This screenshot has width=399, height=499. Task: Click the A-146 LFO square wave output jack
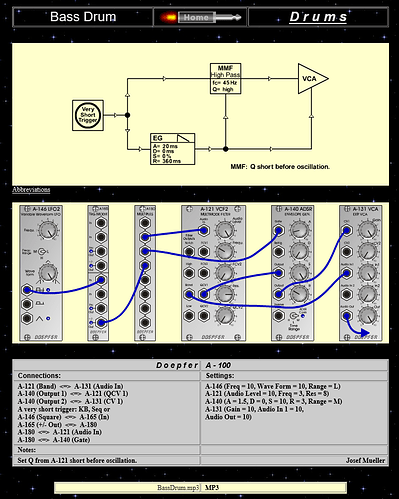click(27, 290)
